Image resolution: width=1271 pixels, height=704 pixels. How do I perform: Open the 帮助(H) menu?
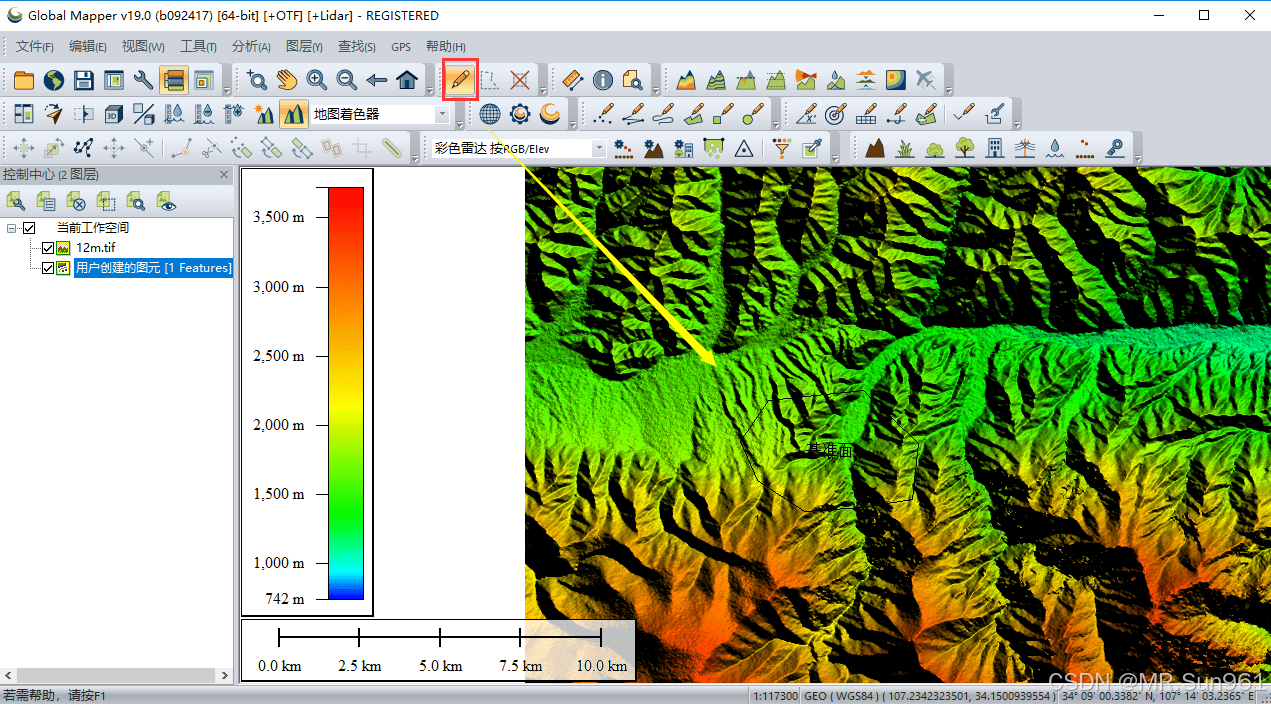pyautogui.click(x=446, y=46)
